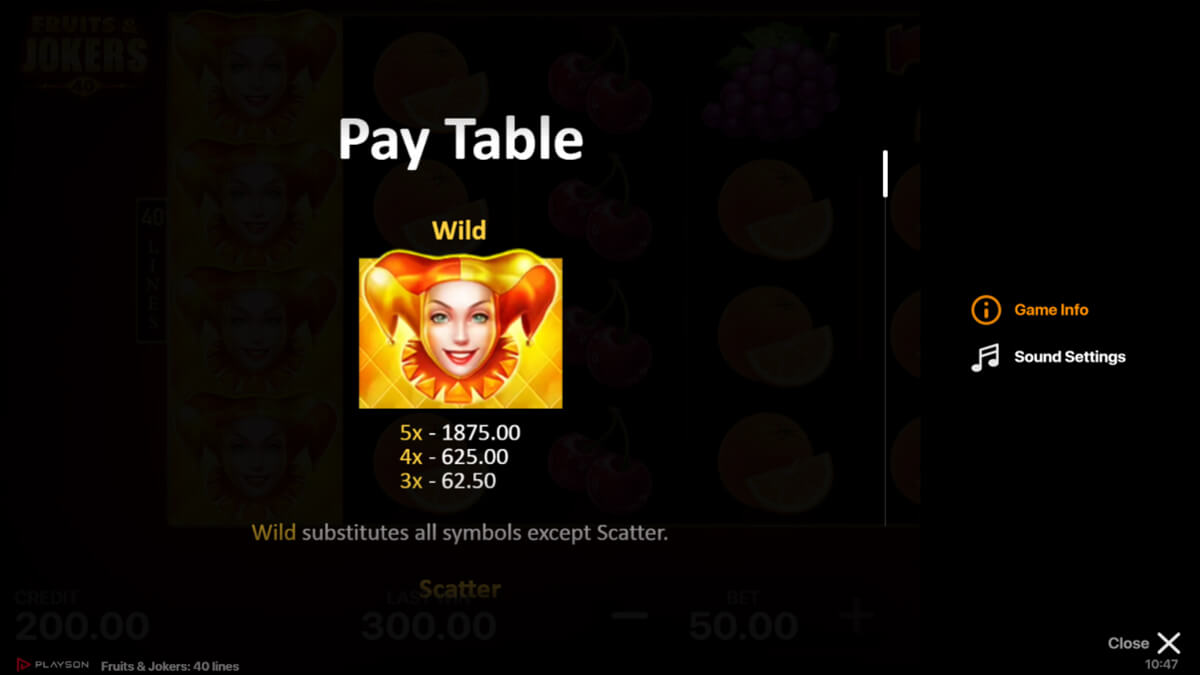The height and width of the screenshot is (675, 1200).
Task: Click the Close text label
Action: (x=1128, y=643)
